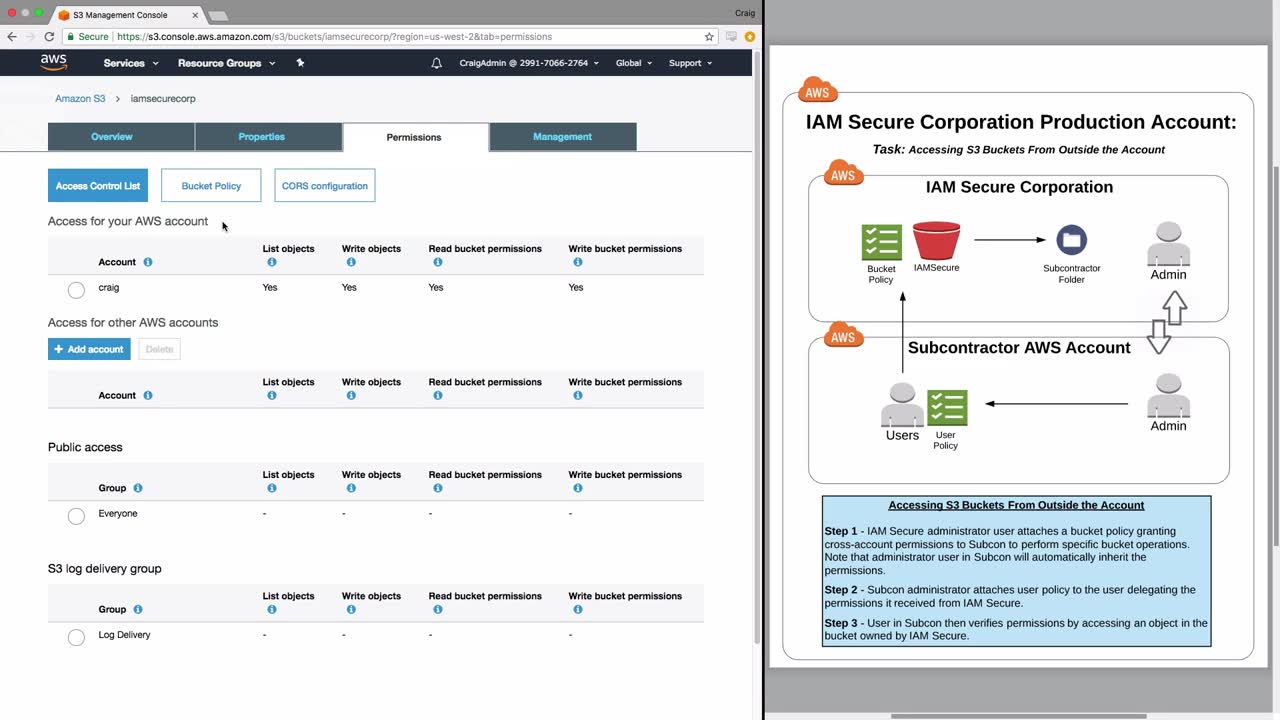
Task: Expand the Resource Groups dropdown
Action: point(226,63)
